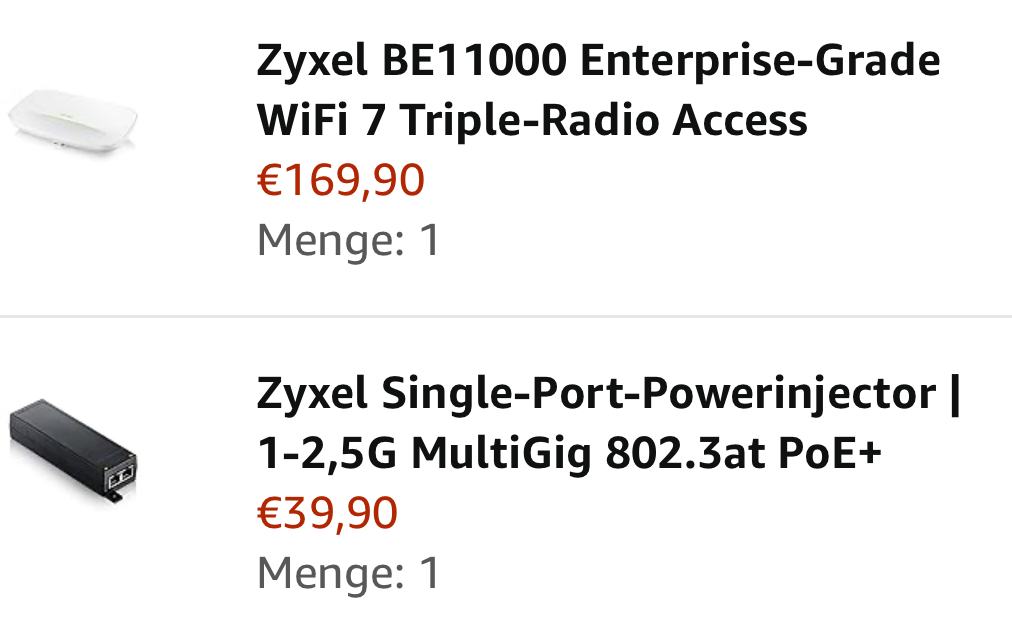The width and height of the screenshot is (1012, 621).
Task: Open the white Zyxel access point thumbnail
Action: point(73,118)
